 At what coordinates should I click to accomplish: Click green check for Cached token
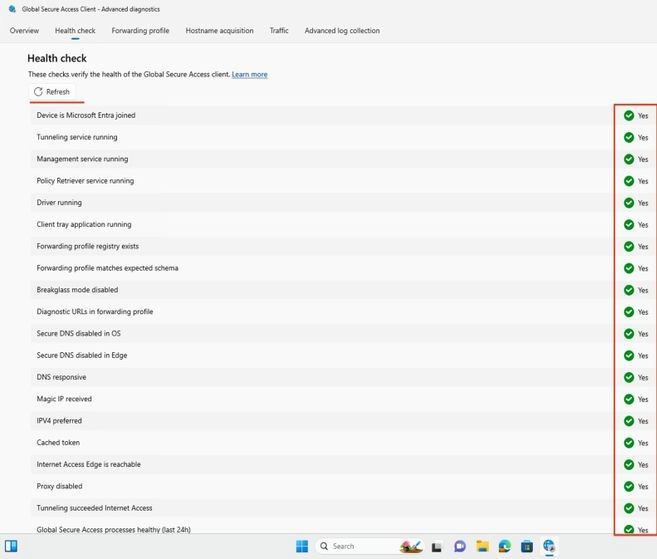click(x=629, y=443)
